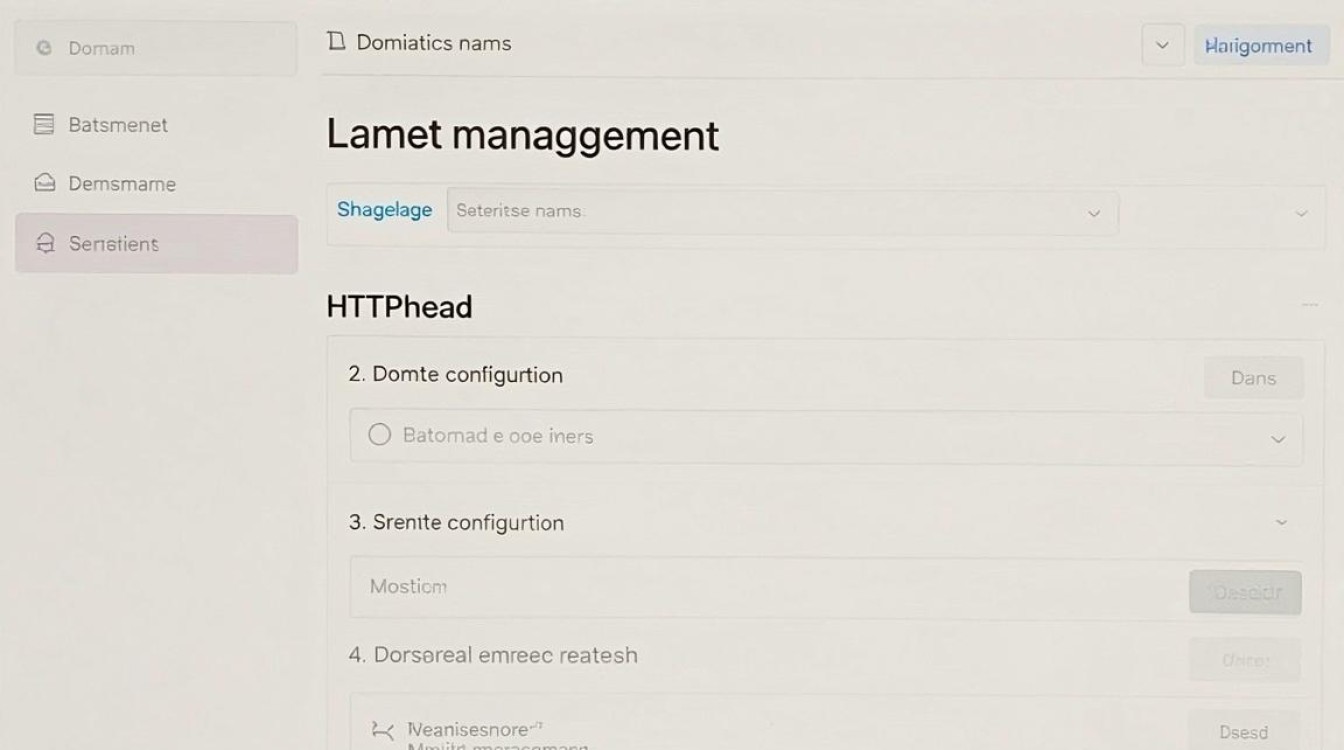Click the Dans button
The height and width of the screenshot is (750, 1344).
pos(1254,378)
